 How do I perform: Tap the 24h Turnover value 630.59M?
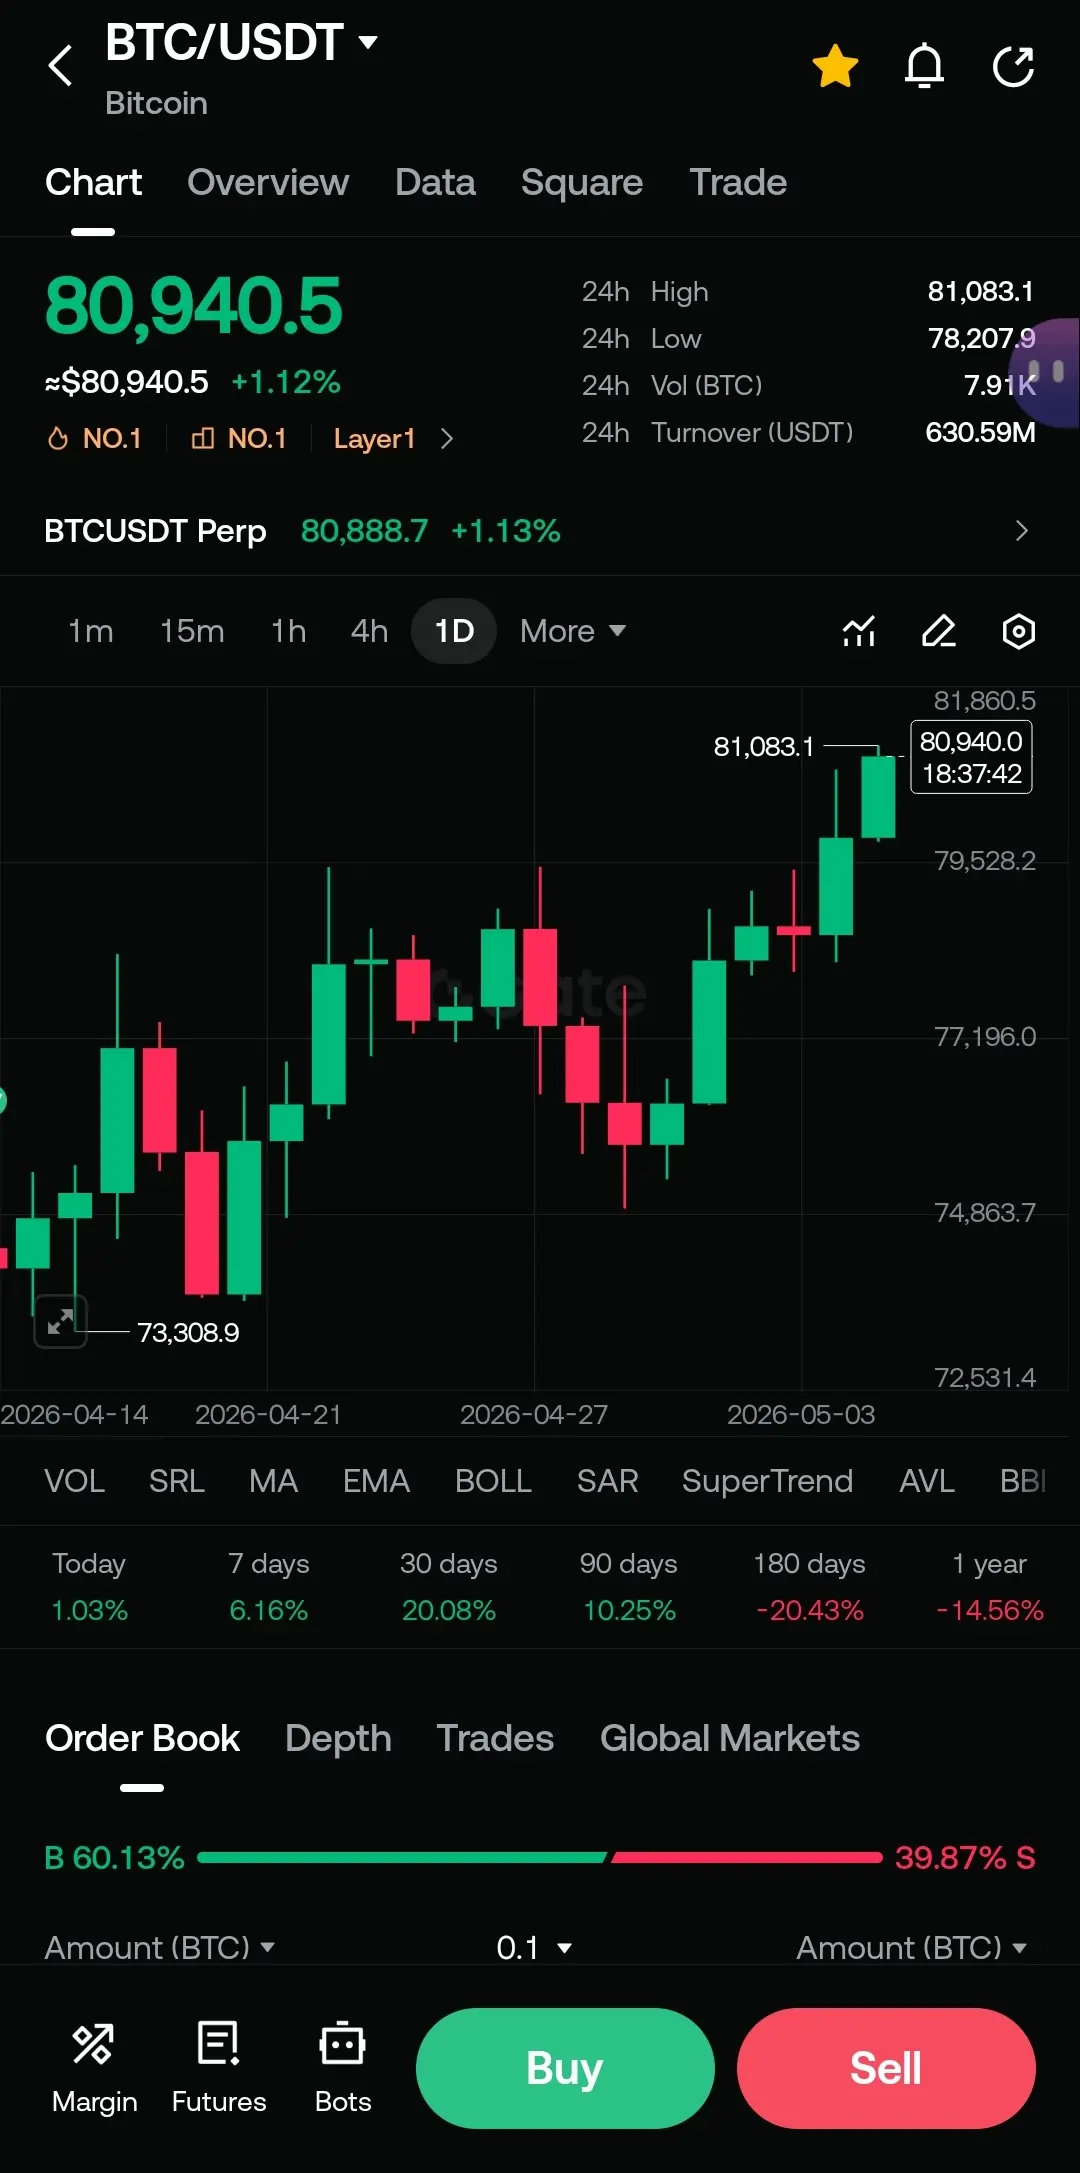point(980,432)
